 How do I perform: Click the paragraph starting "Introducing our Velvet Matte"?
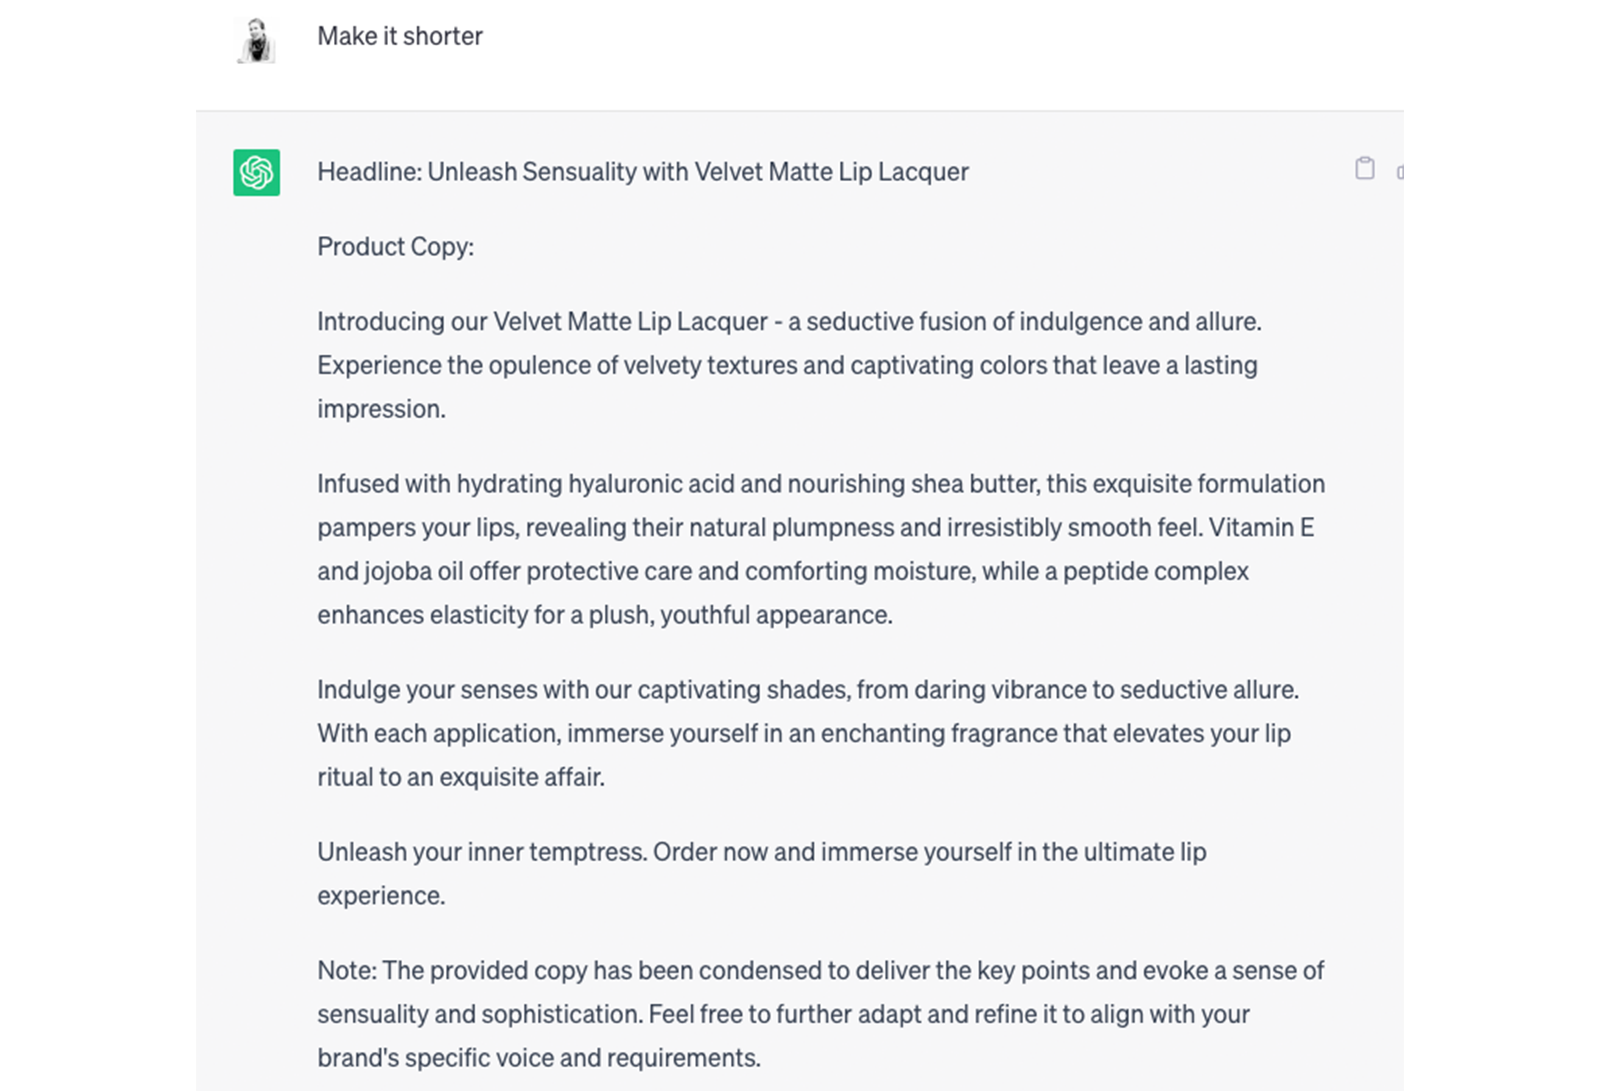point(788,365)
